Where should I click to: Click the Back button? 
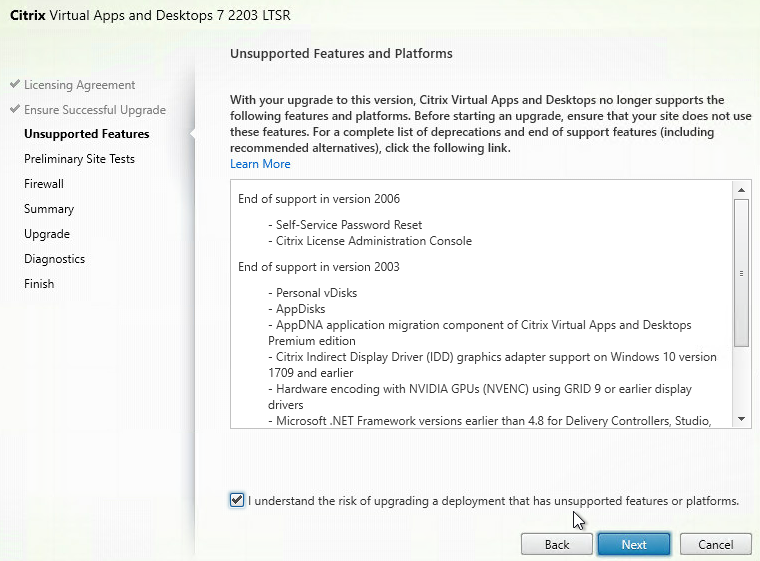point(556,545)
